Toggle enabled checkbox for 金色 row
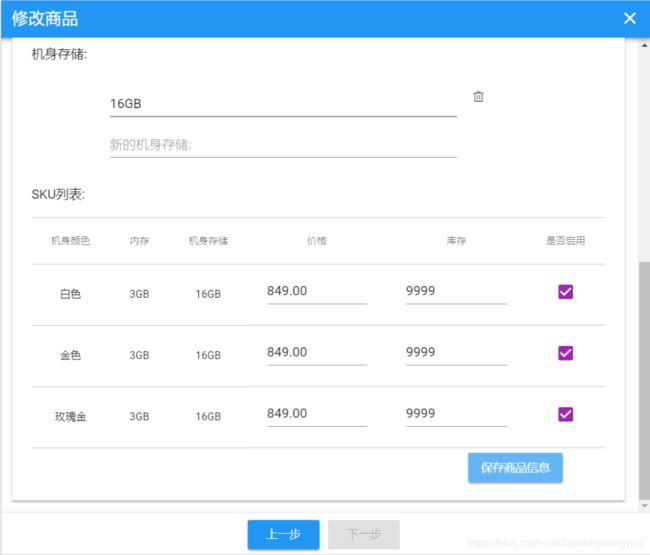 tap(565, 353)
